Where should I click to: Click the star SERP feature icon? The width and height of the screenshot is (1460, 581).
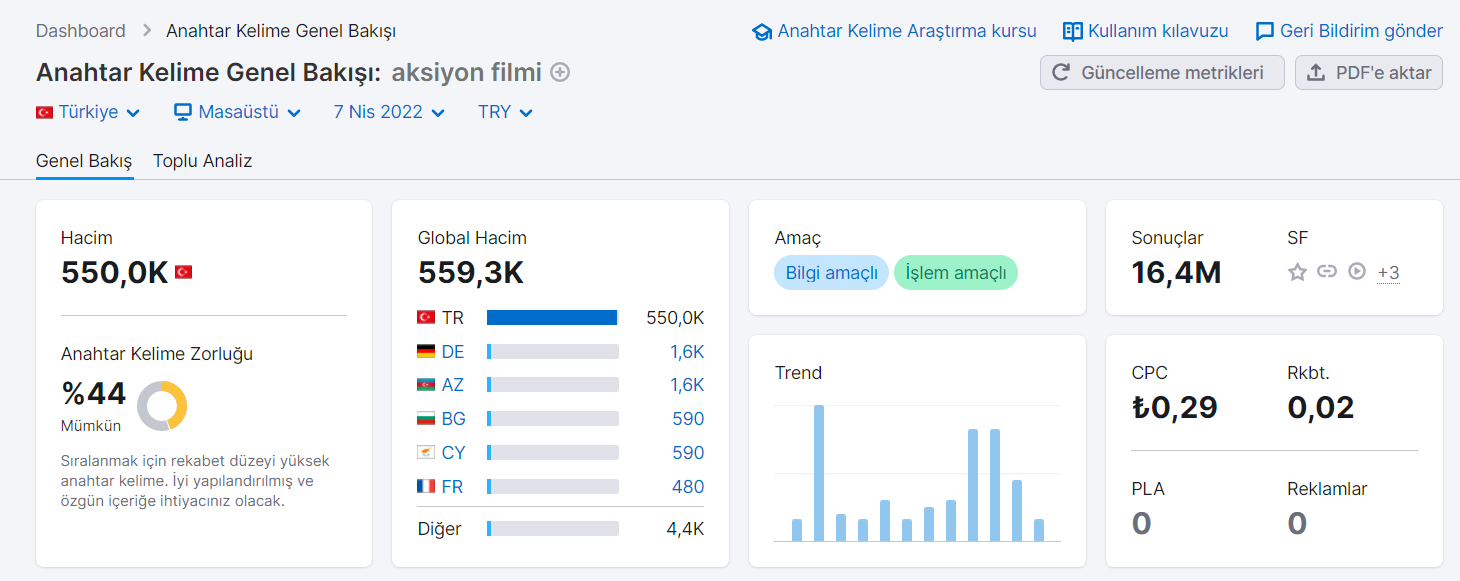1297,271
